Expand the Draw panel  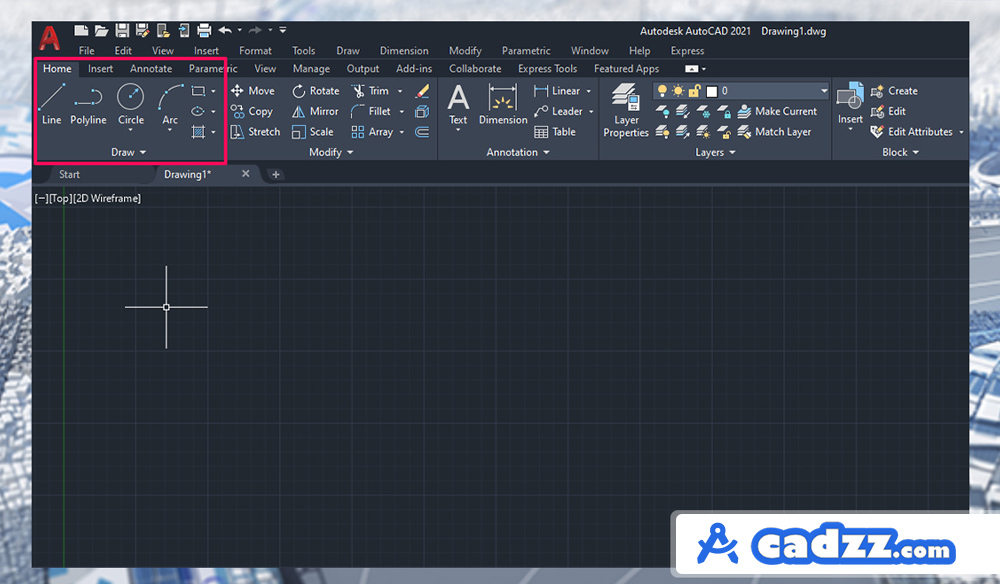pyautogui.click(x=129, y=152)
